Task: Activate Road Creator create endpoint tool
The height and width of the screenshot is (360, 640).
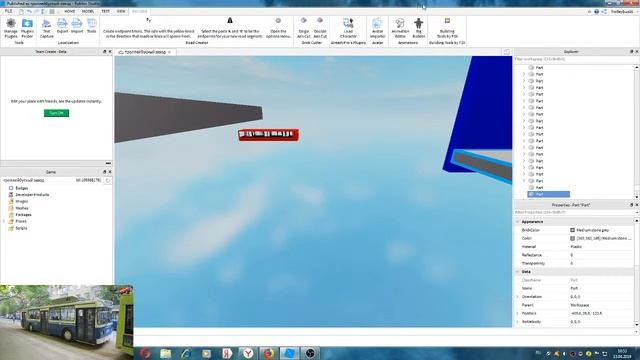Action: (149, 28)
